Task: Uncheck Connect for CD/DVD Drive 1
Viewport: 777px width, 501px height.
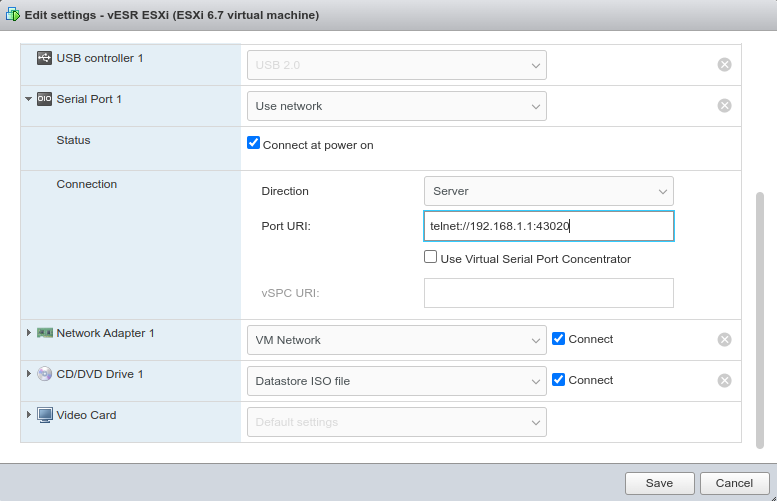Action: pos(559,380)
